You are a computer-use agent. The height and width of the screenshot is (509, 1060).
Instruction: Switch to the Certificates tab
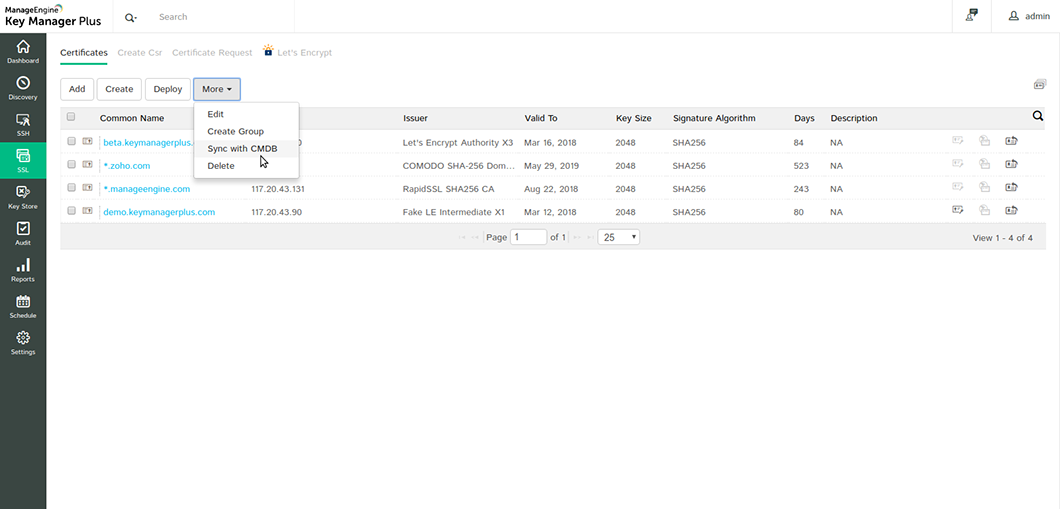[x=84, y=53]
